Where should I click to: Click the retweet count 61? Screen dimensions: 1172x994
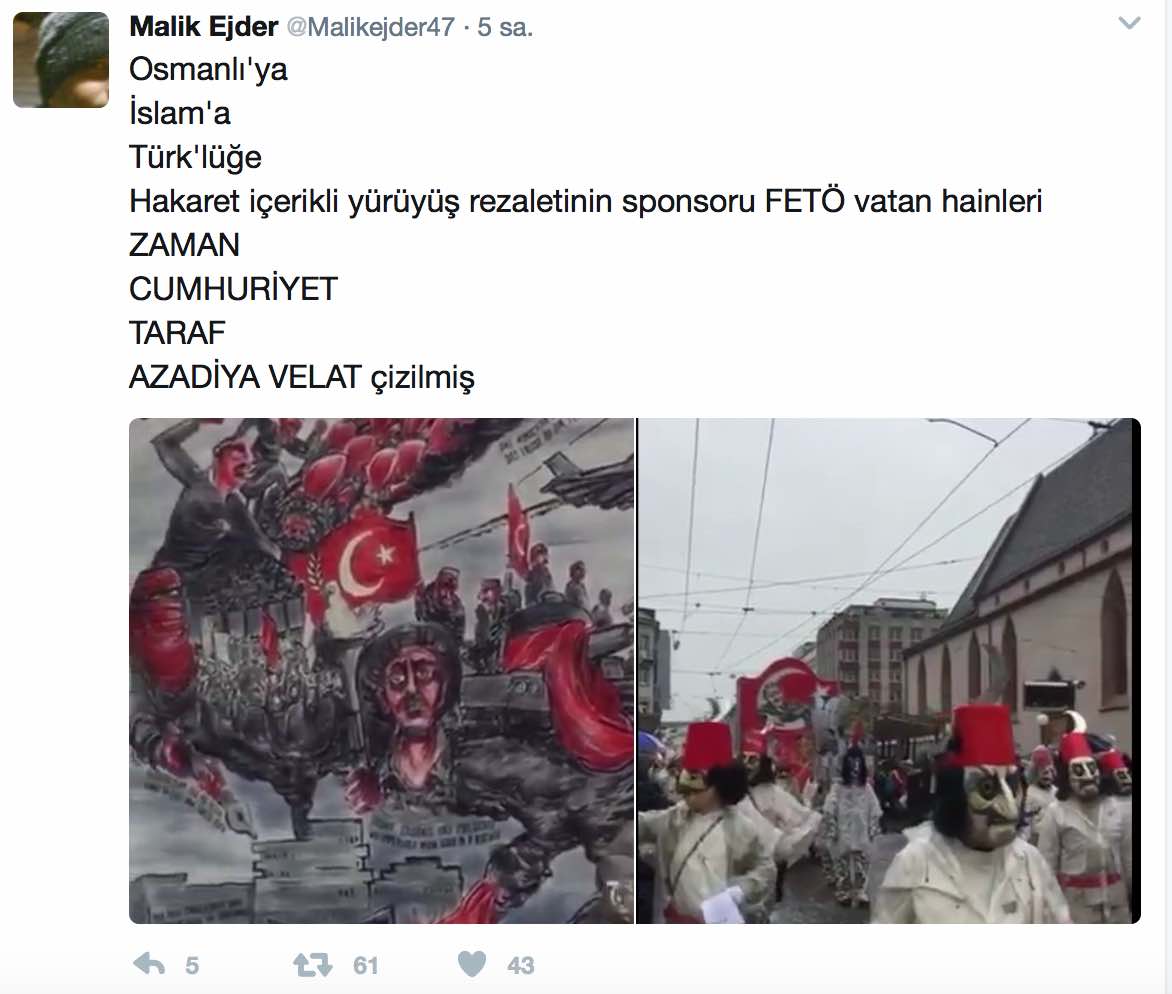pyautogui.click(x=366, y=966)
